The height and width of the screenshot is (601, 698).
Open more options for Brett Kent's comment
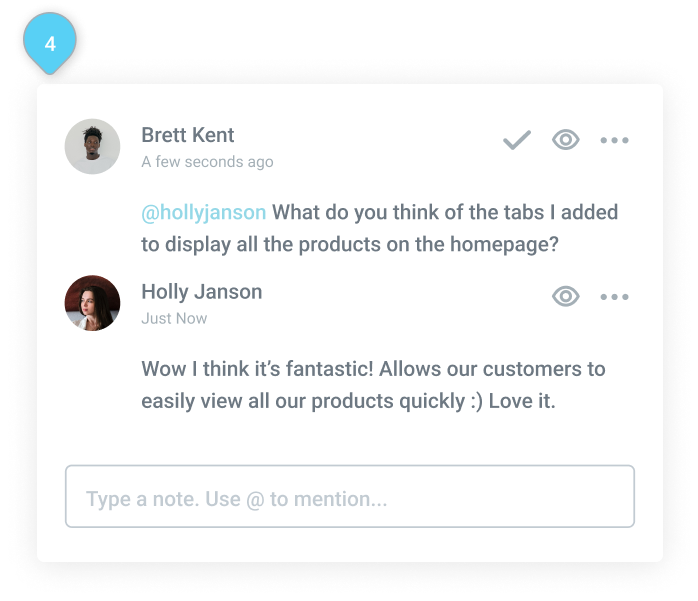pos(614,141)
